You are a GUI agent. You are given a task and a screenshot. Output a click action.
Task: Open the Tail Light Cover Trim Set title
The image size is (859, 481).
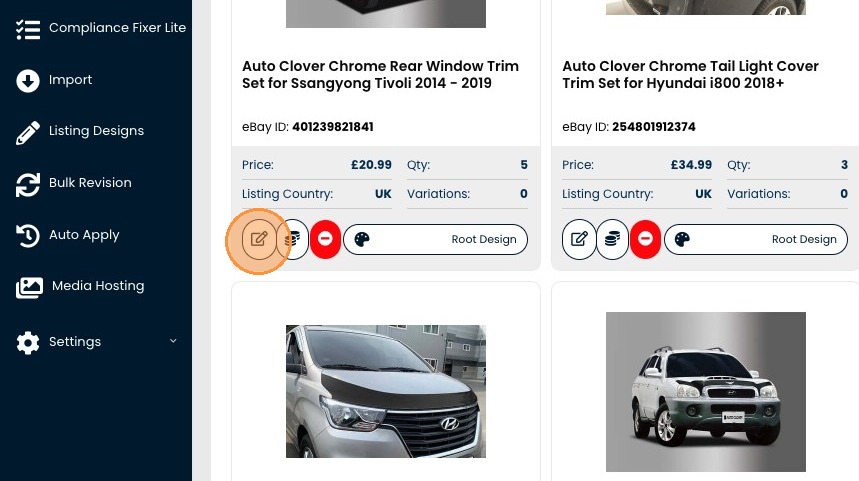pos(690,75)
